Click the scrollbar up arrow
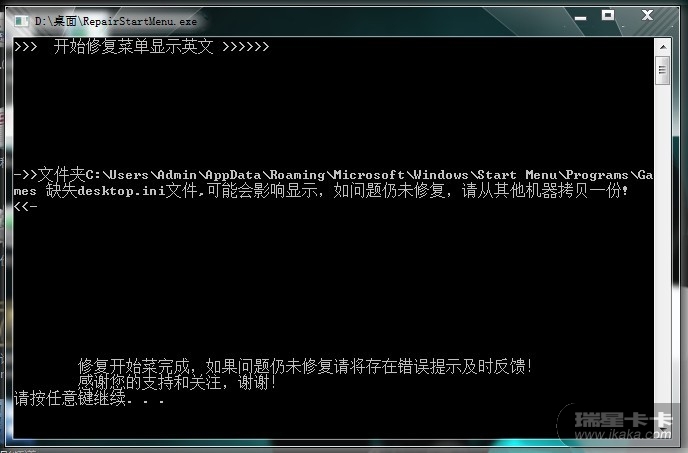688x453 pixels. pyautogui.click(x=663, y=47)
